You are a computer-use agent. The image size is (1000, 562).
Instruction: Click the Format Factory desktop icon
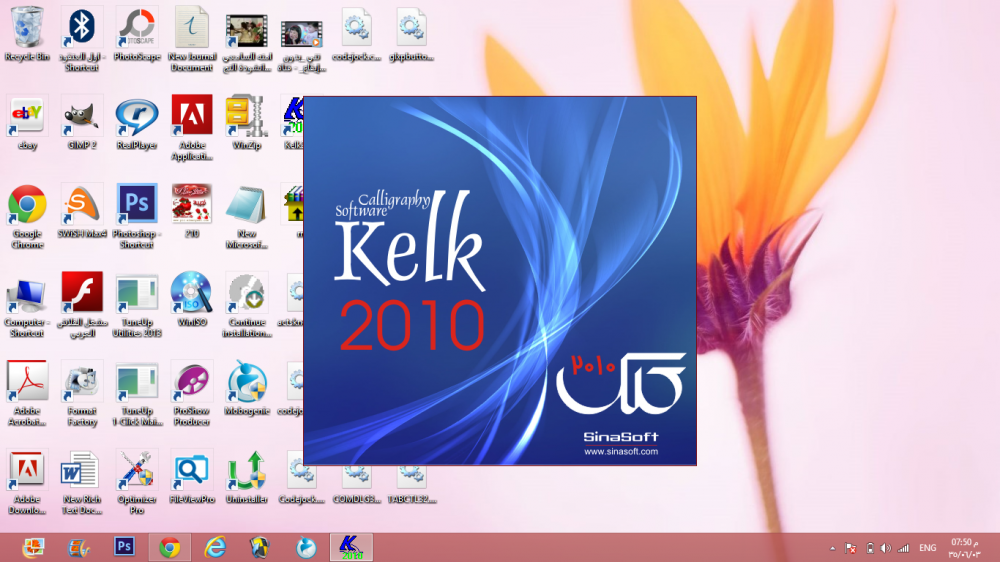click(82, 383)
